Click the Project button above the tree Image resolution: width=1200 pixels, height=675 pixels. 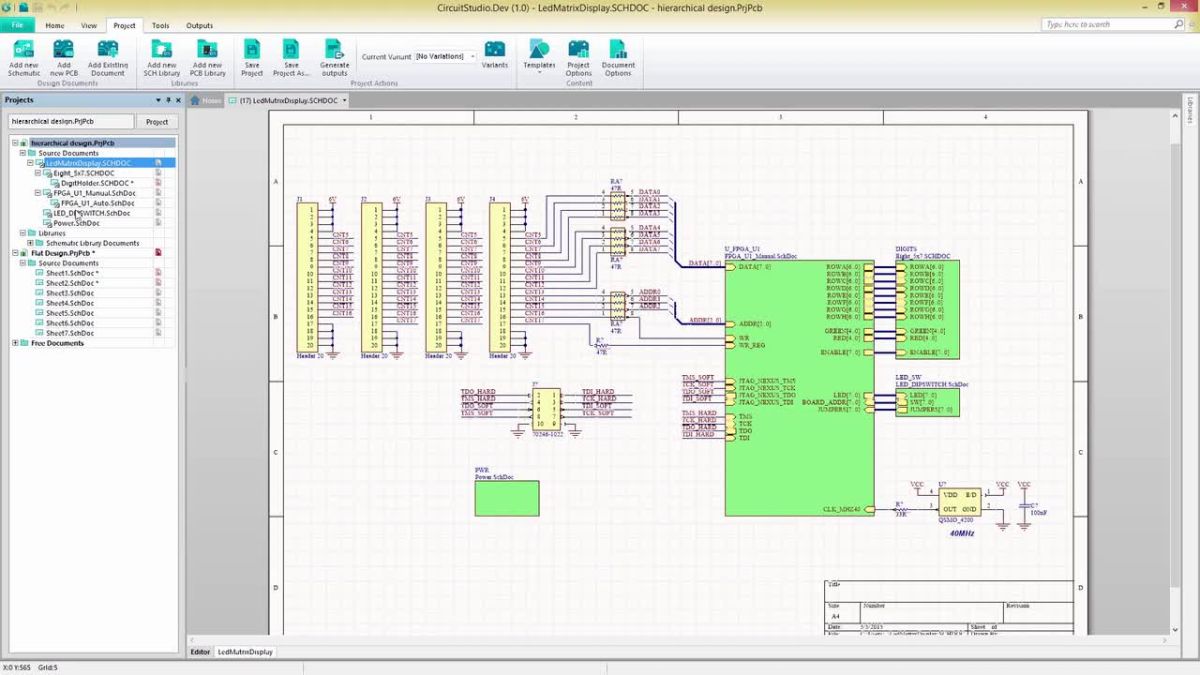[x=157, y=120]
